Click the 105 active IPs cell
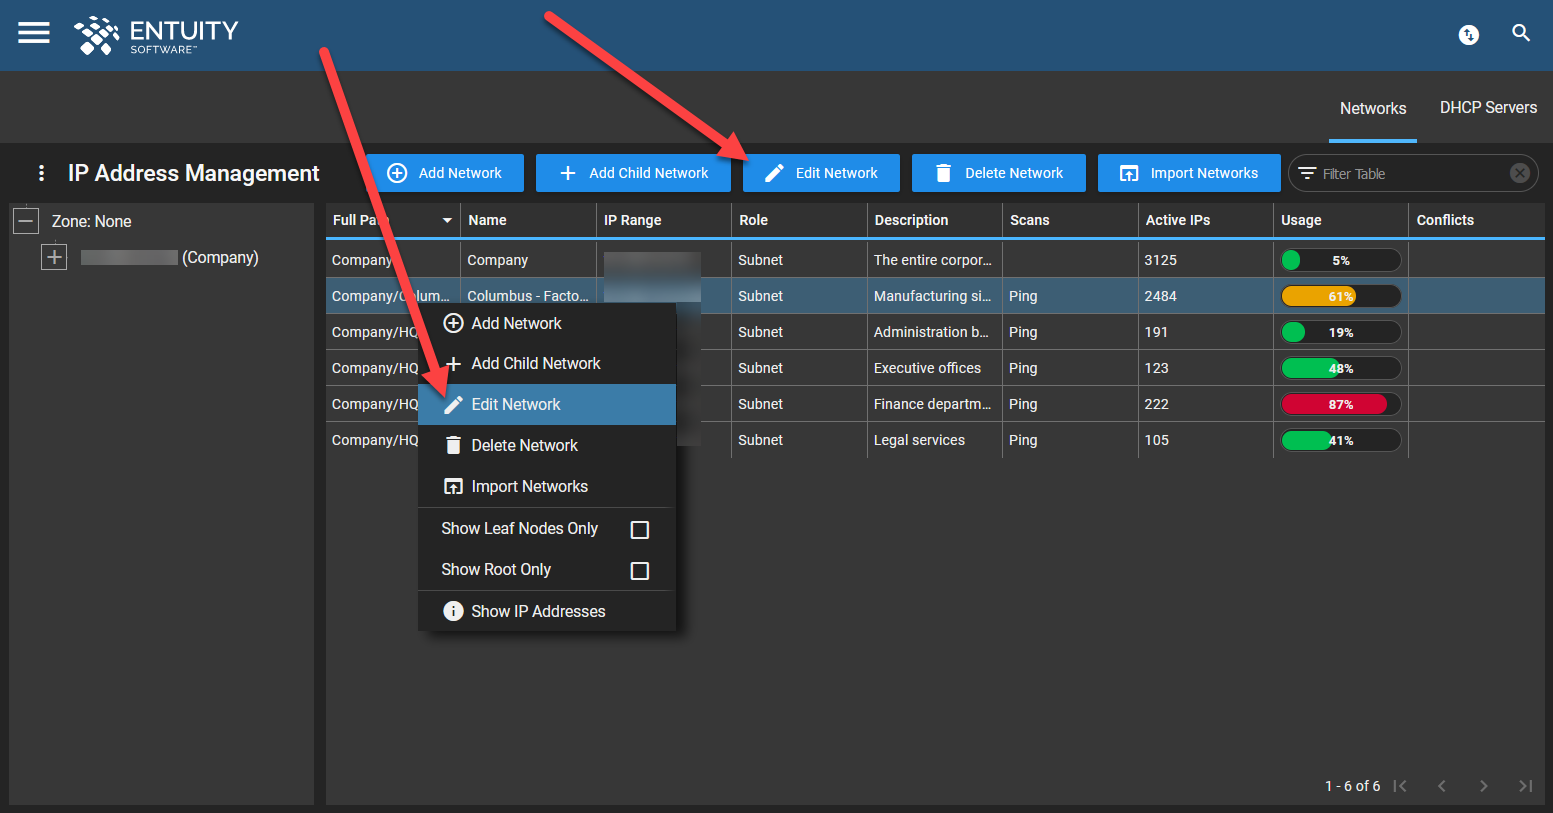1553x813 pixels. pos(1205,440)
